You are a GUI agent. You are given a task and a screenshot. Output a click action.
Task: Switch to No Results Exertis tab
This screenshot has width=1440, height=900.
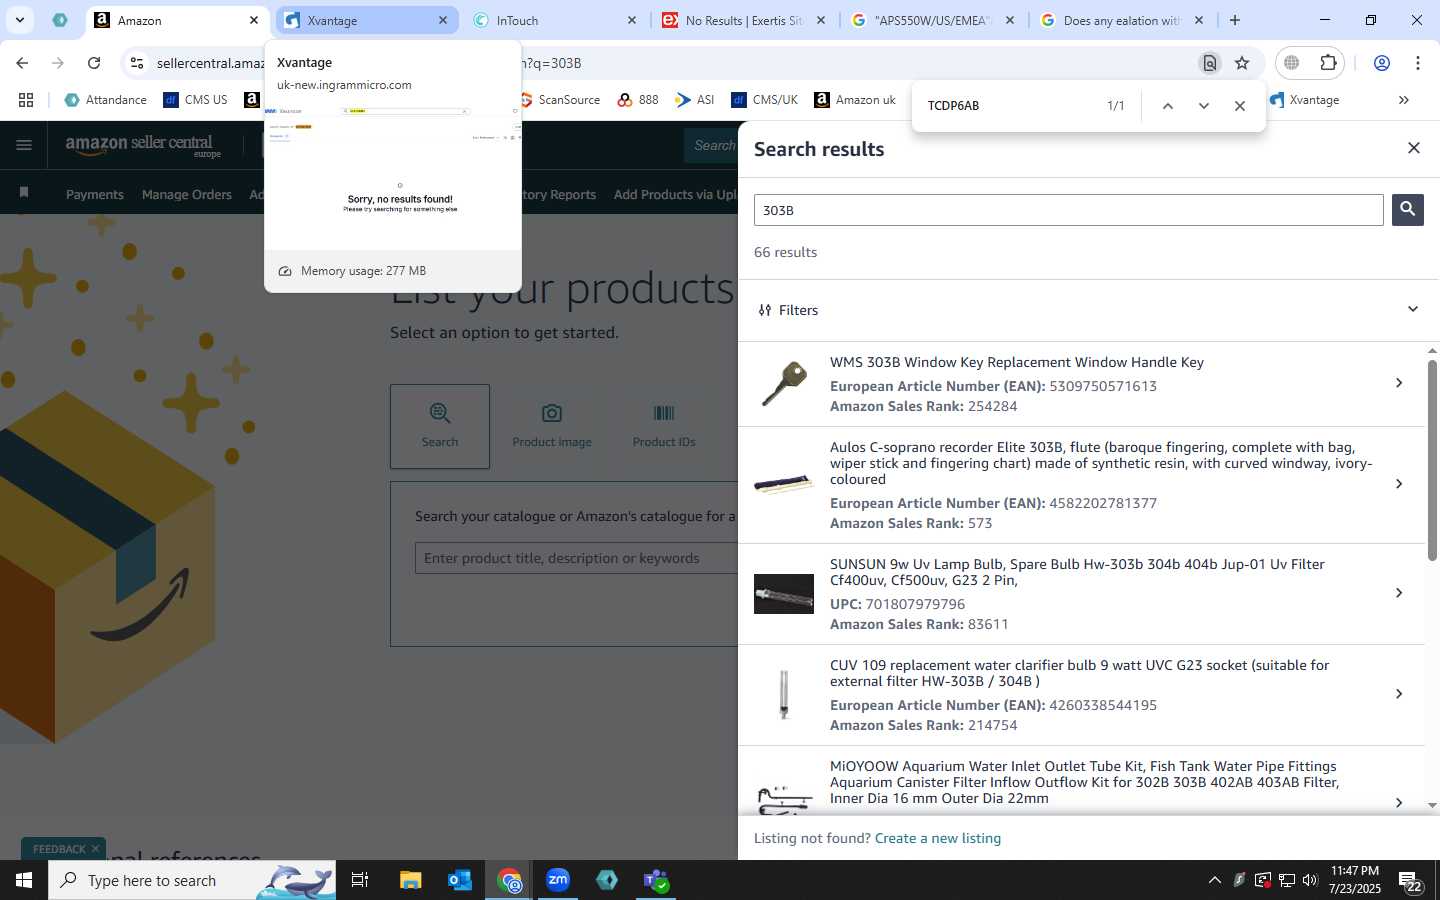pyautogui.click(x=745, y=20)
